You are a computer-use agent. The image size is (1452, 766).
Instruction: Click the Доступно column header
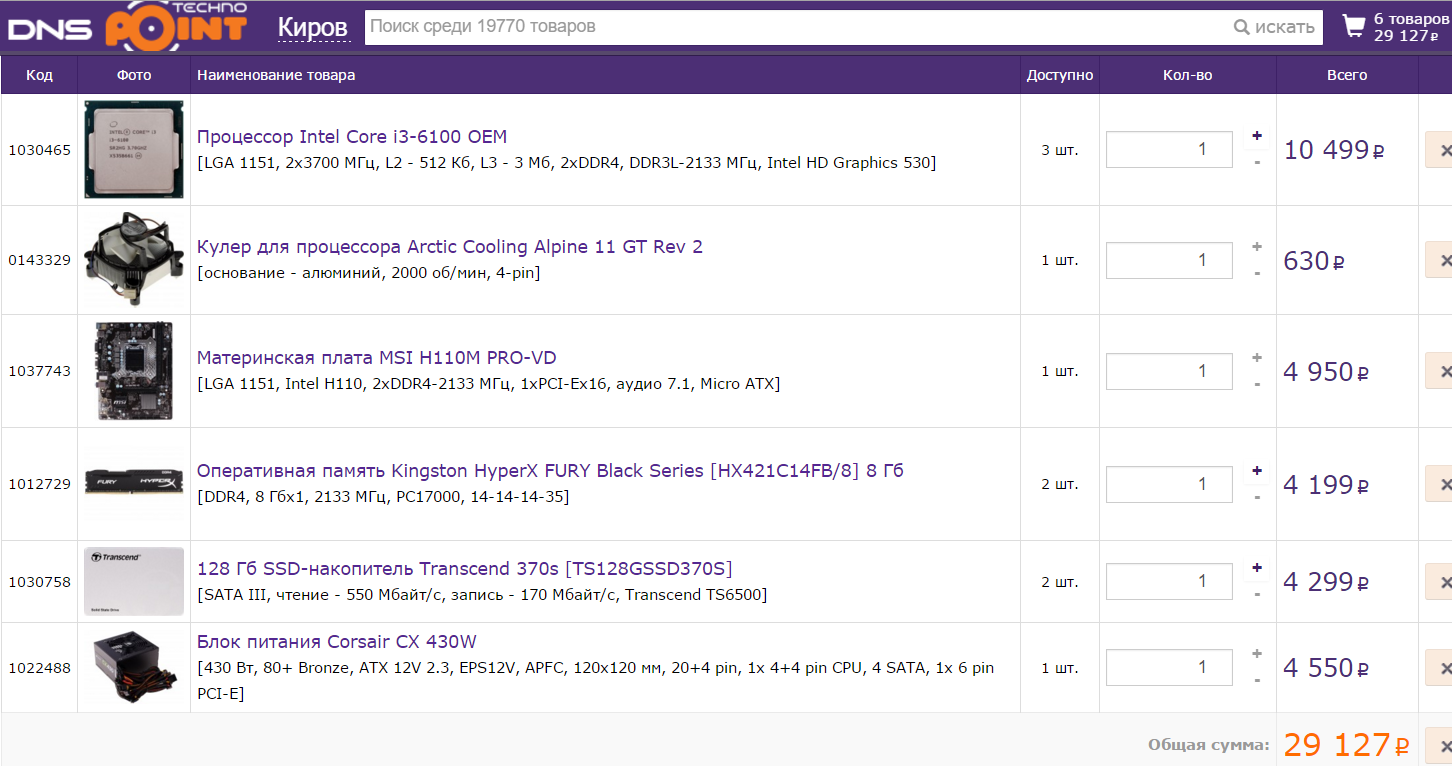click(x=1060, y=75)
